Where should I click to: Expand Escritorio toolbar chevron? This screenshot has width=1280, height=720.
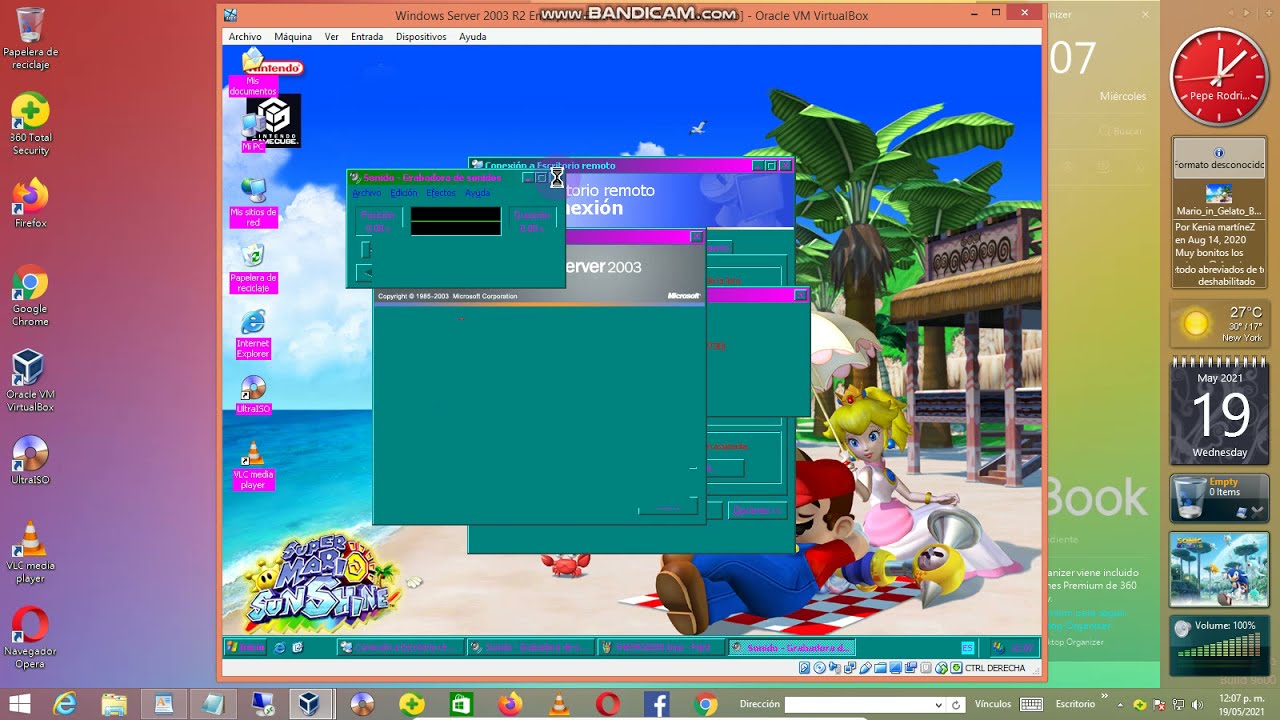point(1105,697)
